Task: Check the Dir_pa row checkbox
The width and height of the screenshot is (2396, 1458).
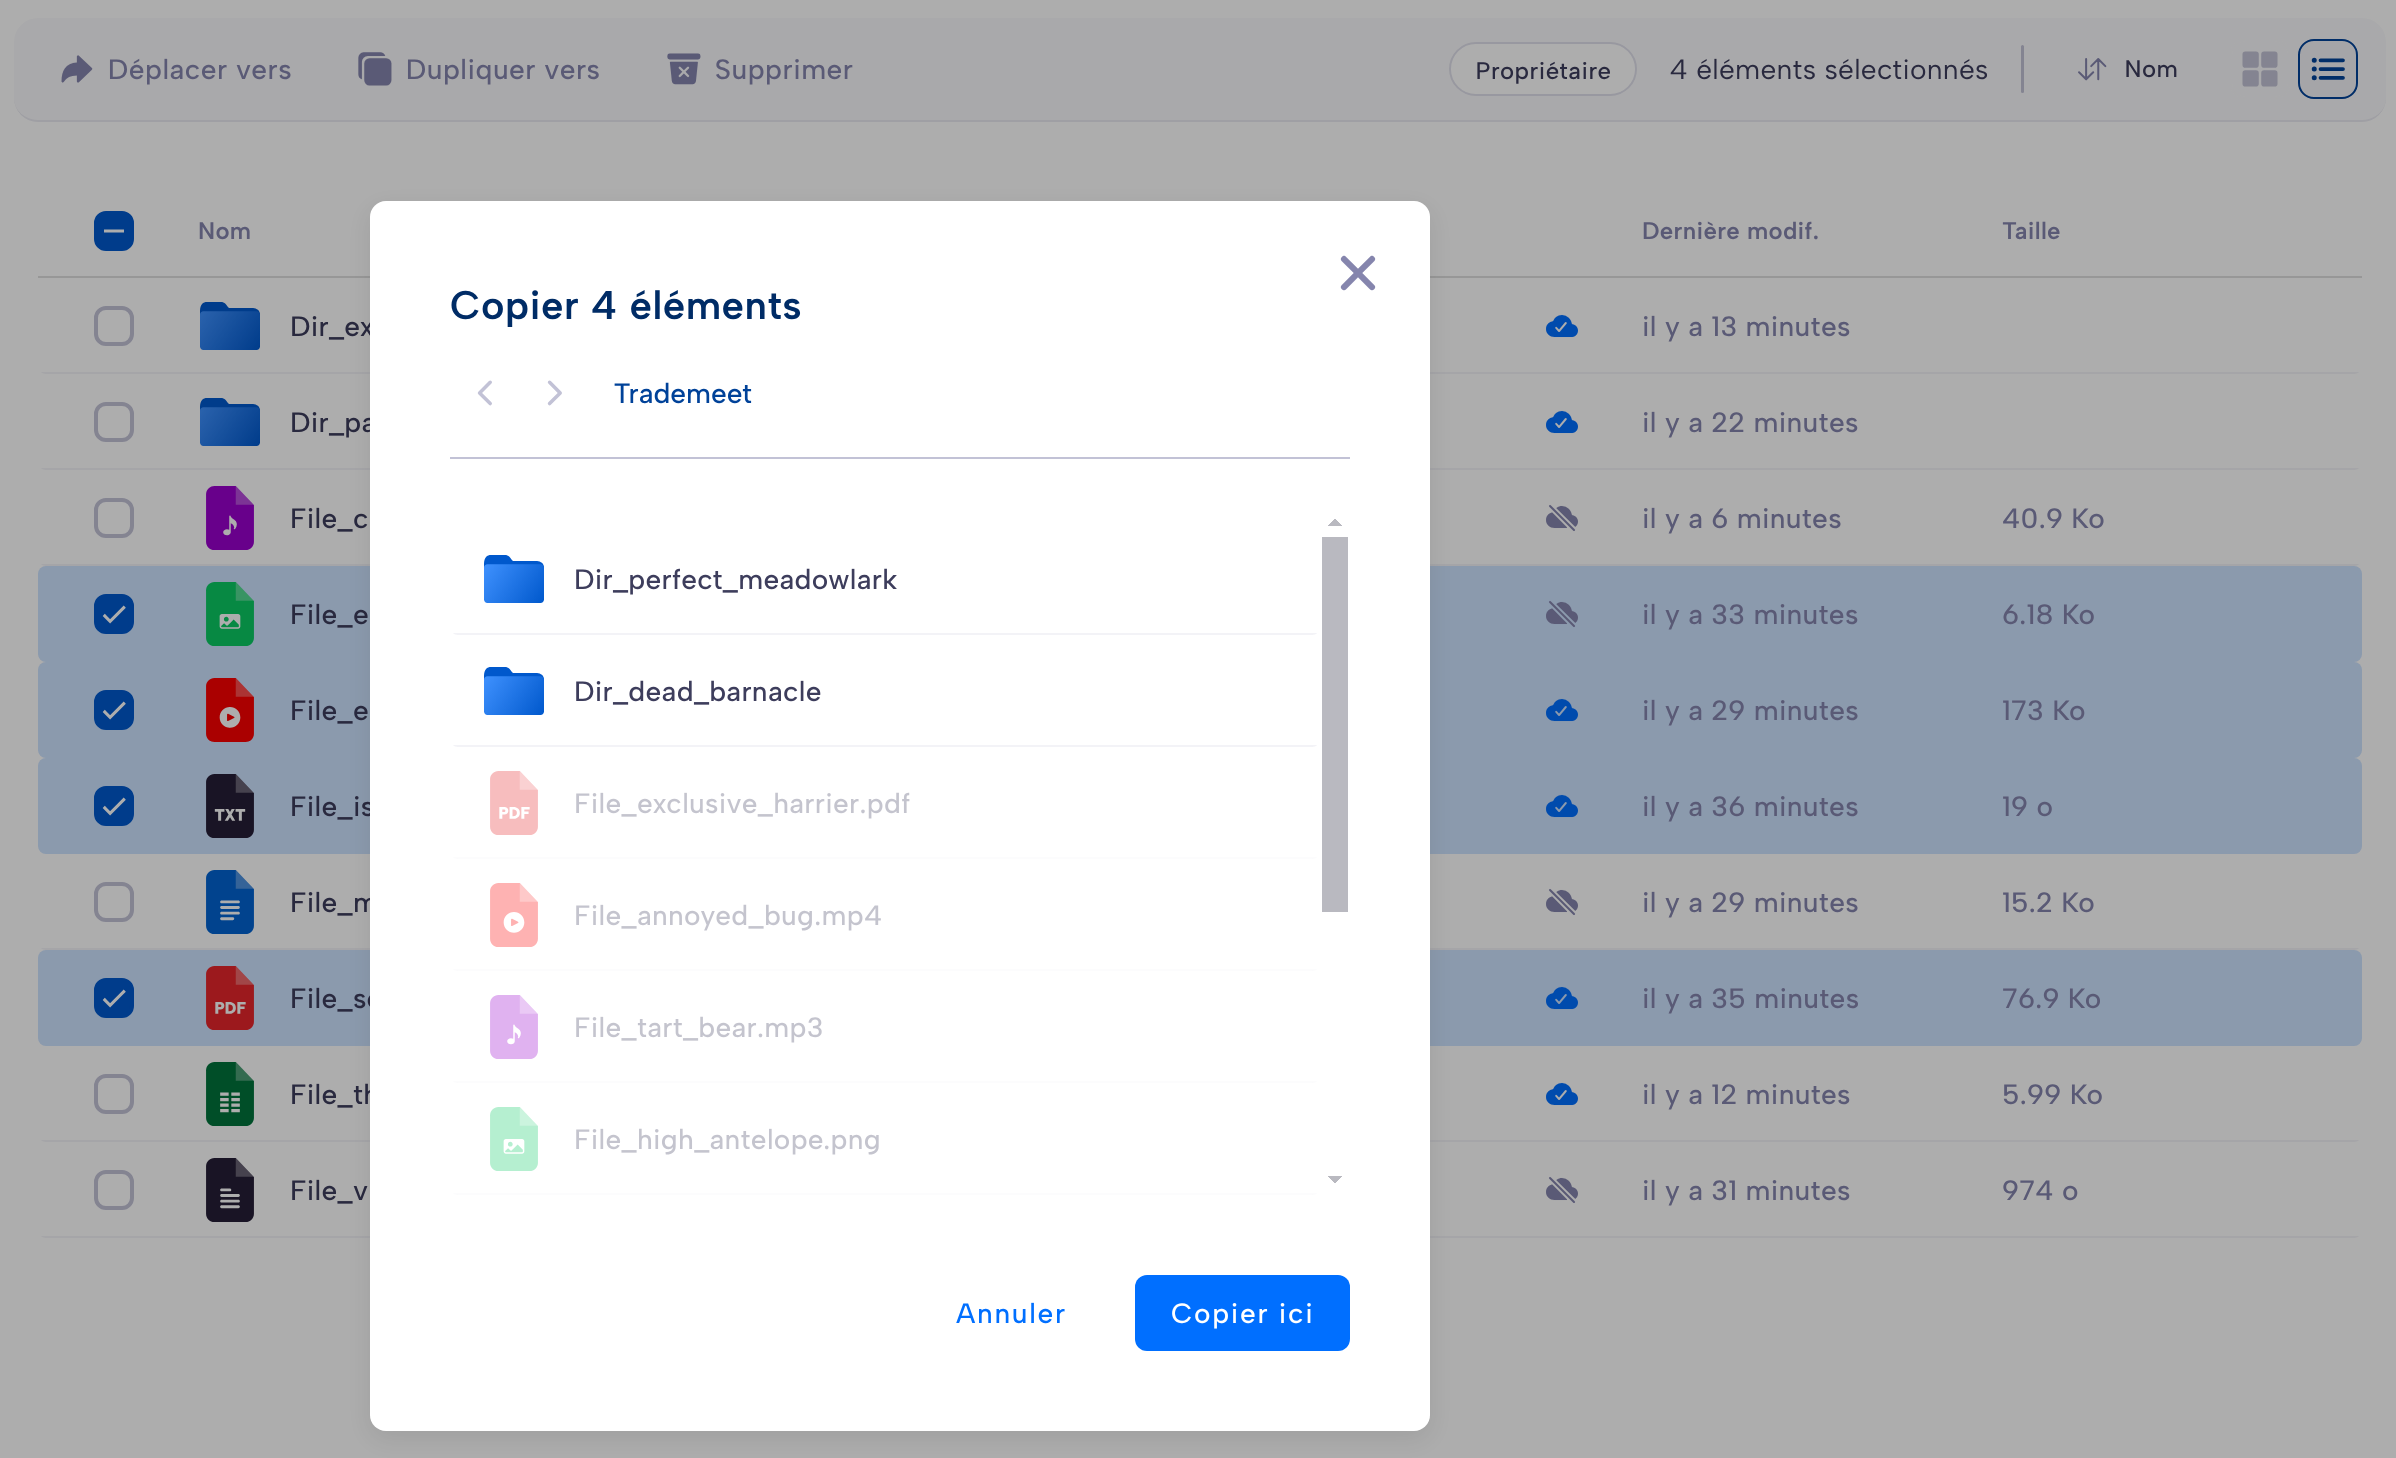Action: click(x=114, y=422)
